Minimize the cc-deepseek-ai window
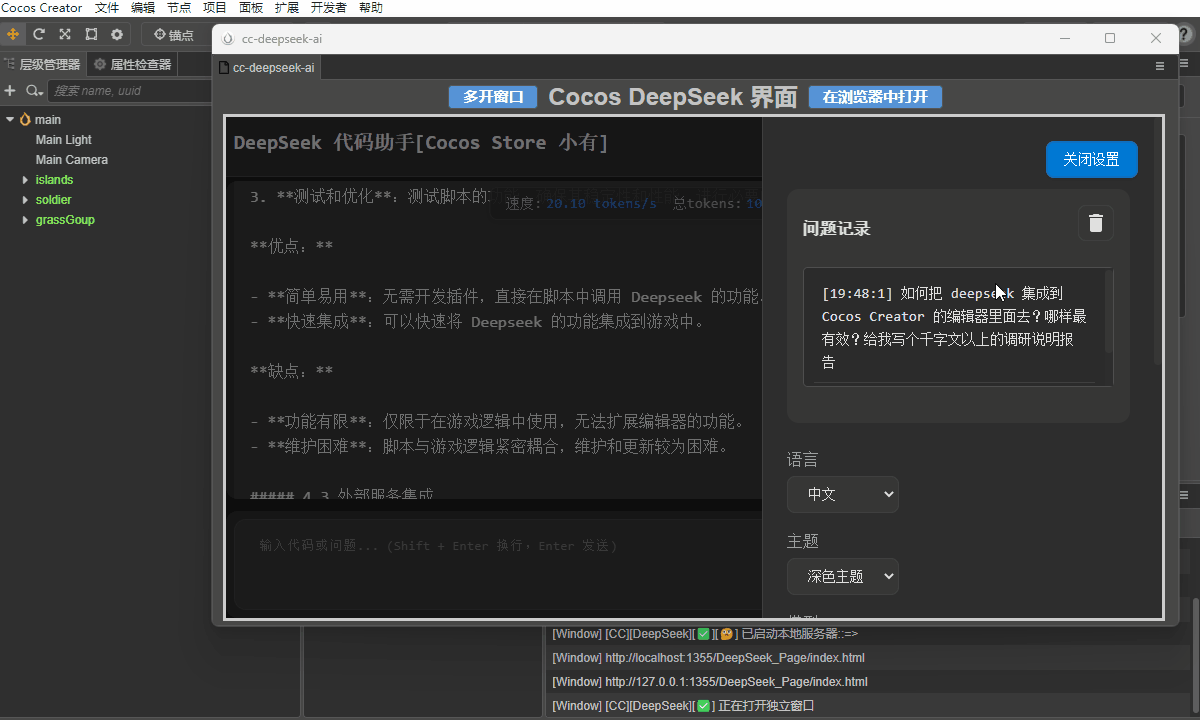This screenshot has width=1200, height=720. pyautogui.click(x=1064, y=39)
